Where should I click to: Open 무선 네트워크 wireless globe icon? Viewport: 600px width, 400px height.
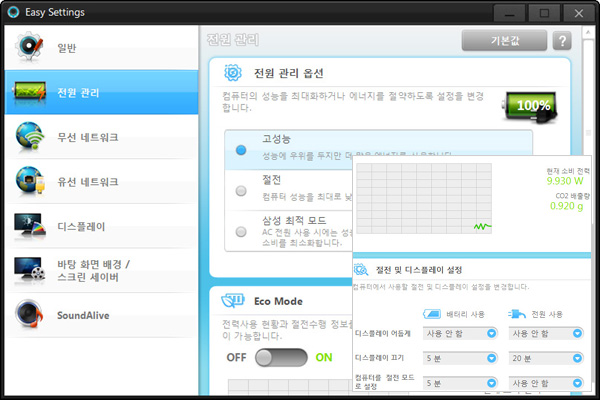tap(32, 138)
